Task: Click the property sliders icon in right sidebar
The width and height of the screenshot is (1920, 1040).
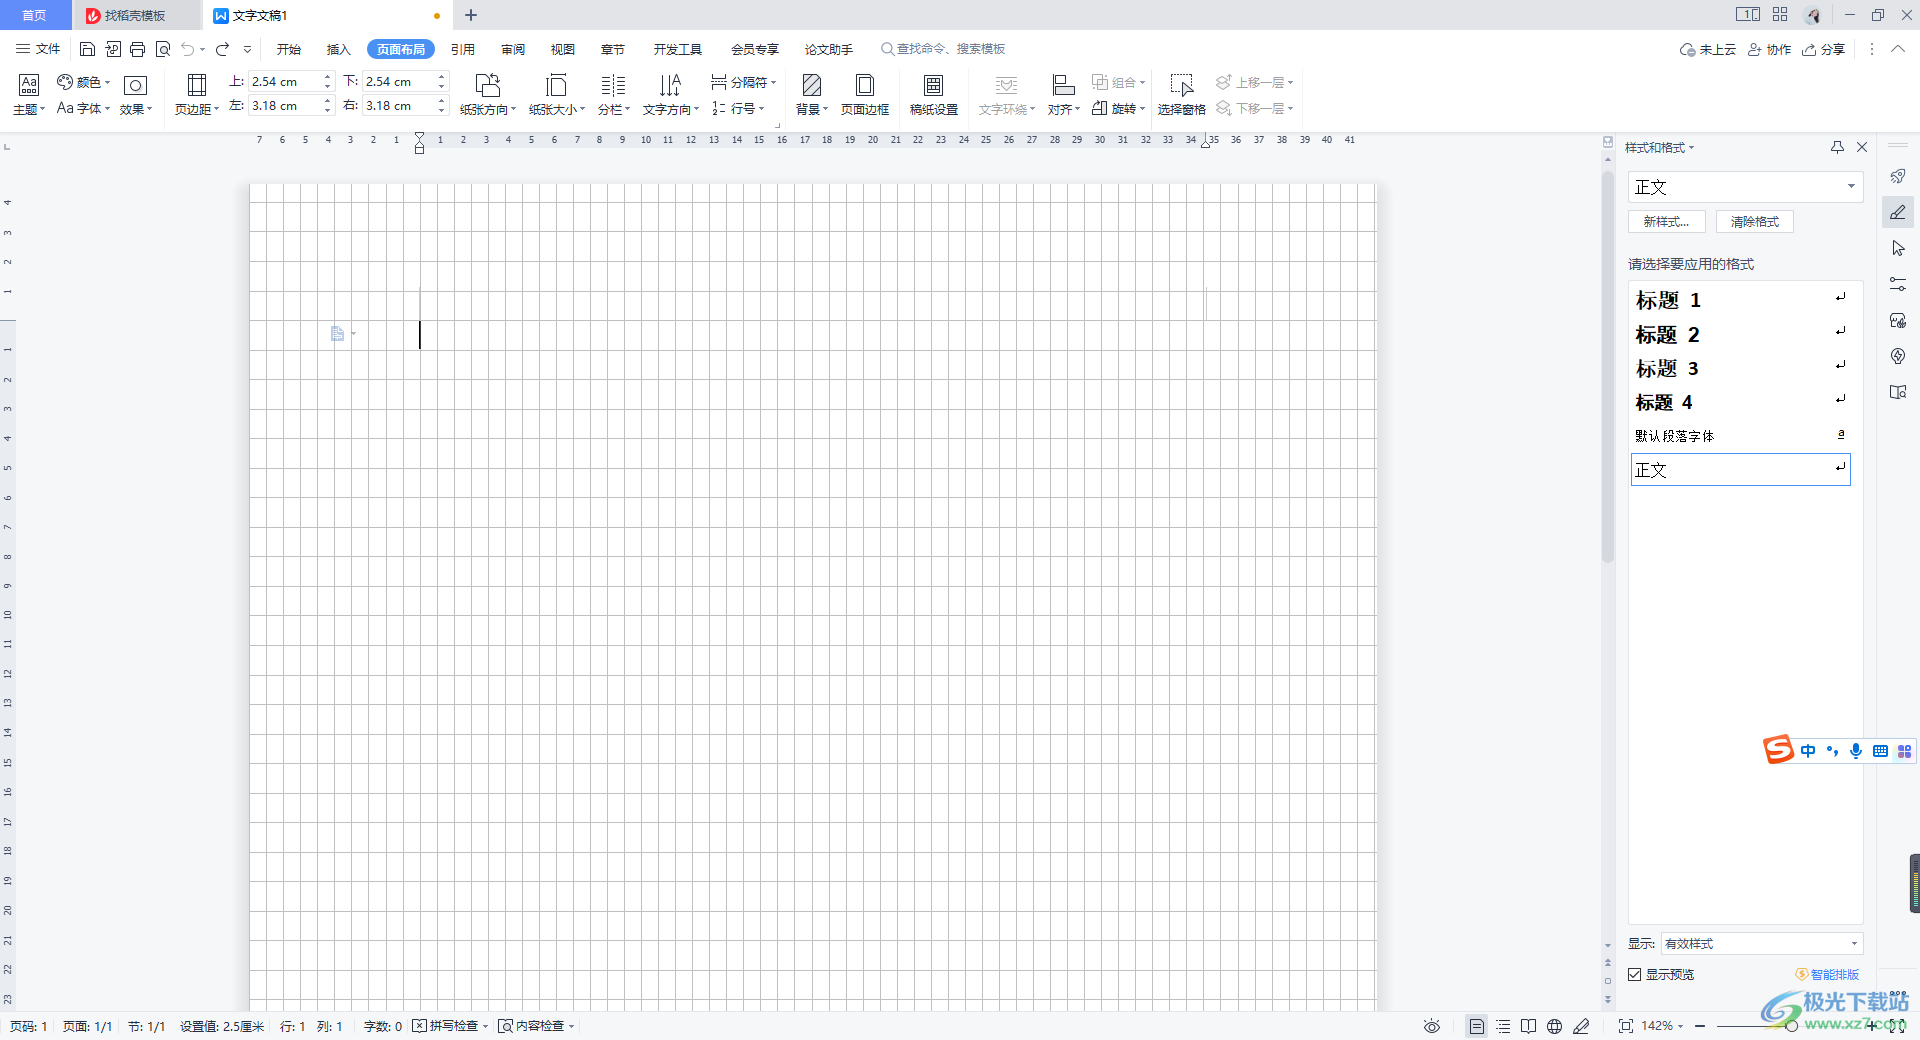Action: 1898,284
